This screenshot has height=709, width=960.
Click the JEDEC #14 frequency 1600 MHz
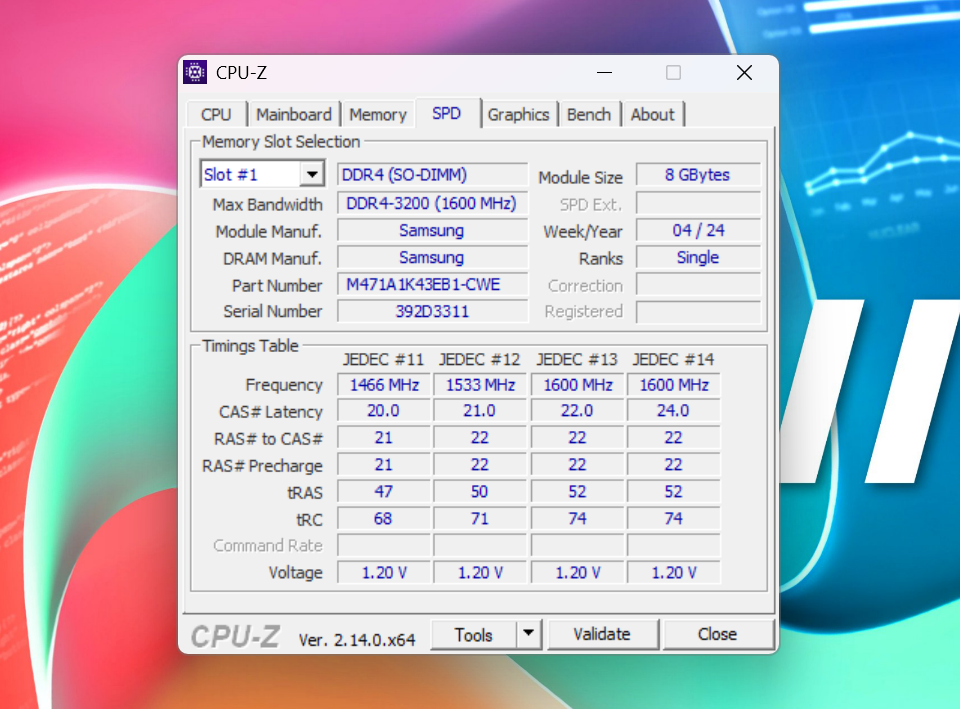pos(673,385)
